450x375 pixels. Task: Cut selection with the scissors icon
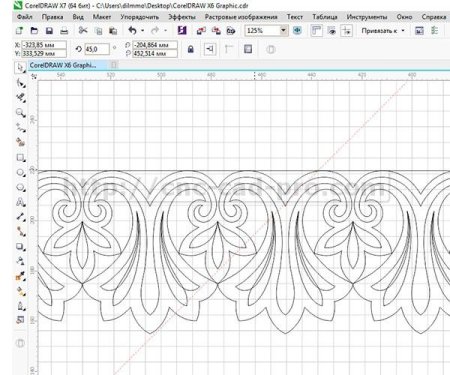(83, 31)
